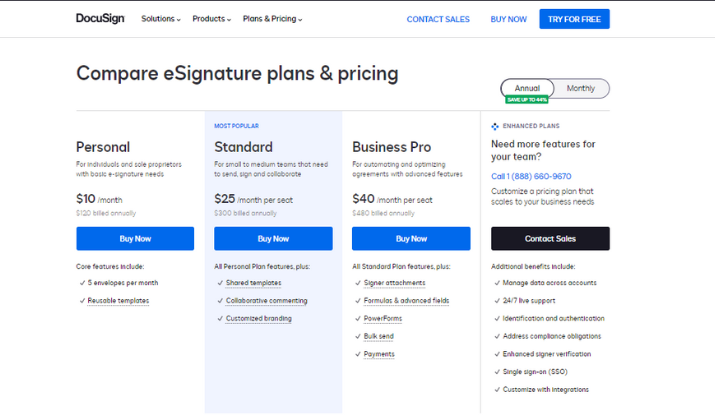Click the Enhanced Plans icon

[x=495, y=126]
